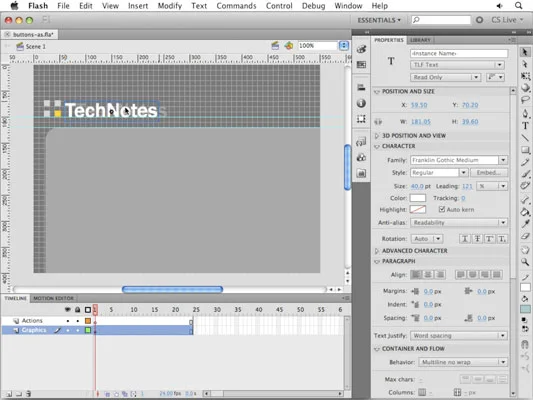Select the Pencil tool

click(525, 162)
